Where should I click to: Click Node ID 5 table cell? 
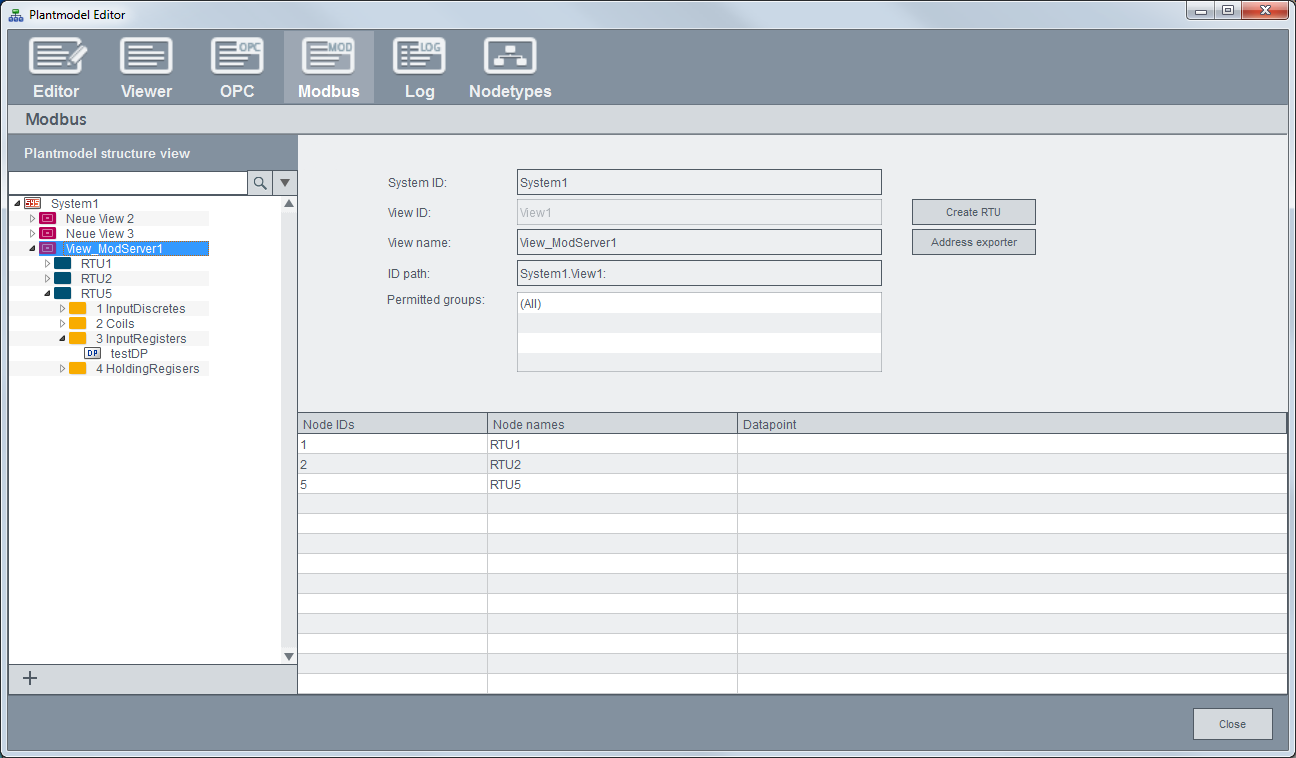click(393, 484)
